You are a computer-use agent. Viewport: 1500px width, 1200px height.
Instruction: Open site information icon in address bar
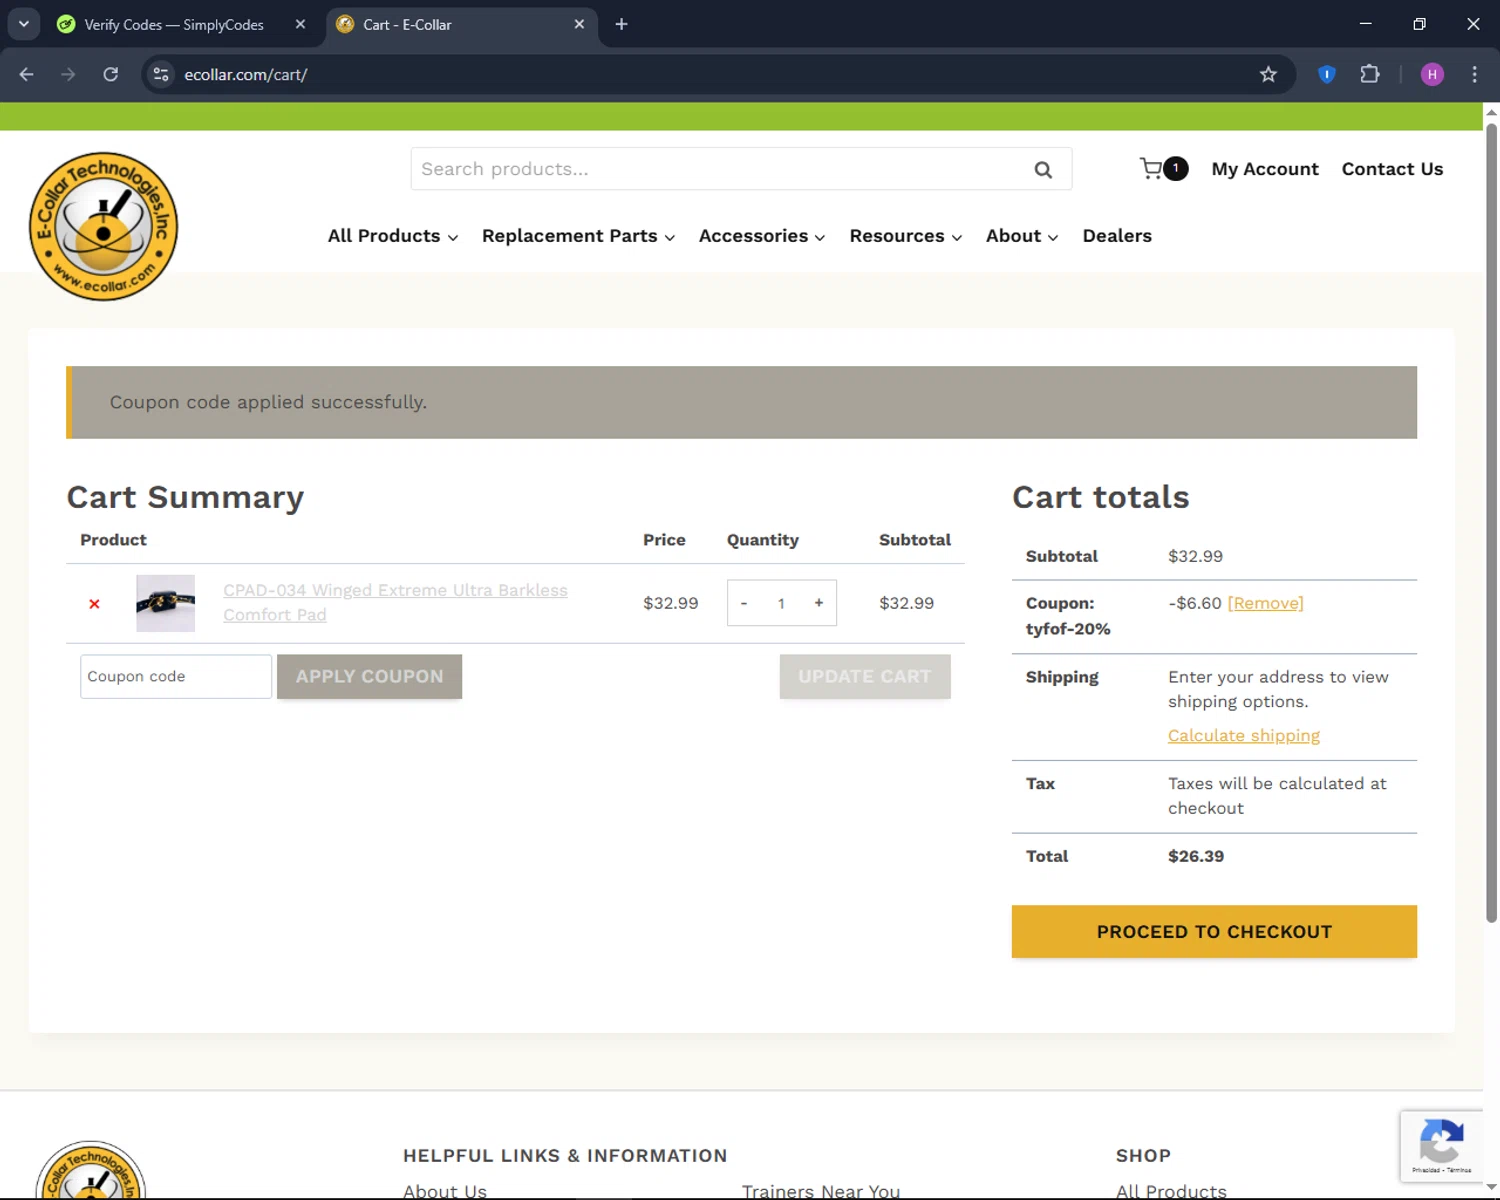(x=161, y=74)
